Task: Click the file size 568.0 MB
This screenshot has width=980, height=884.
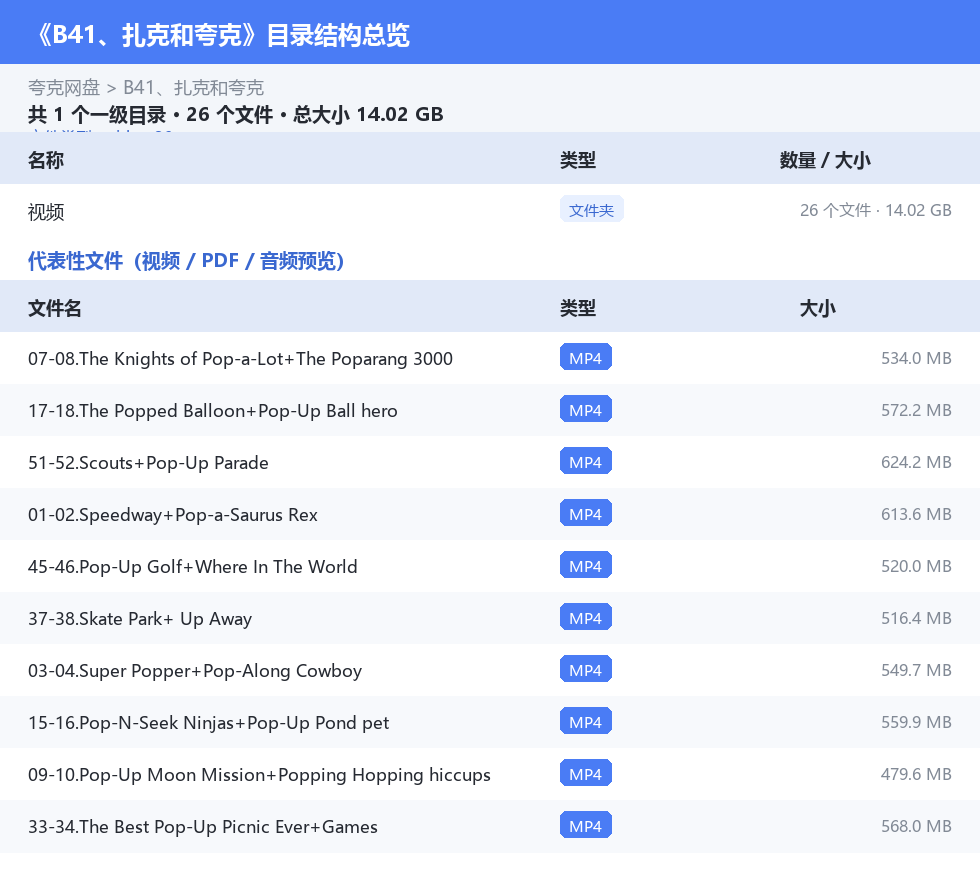Action: point(916,825)
